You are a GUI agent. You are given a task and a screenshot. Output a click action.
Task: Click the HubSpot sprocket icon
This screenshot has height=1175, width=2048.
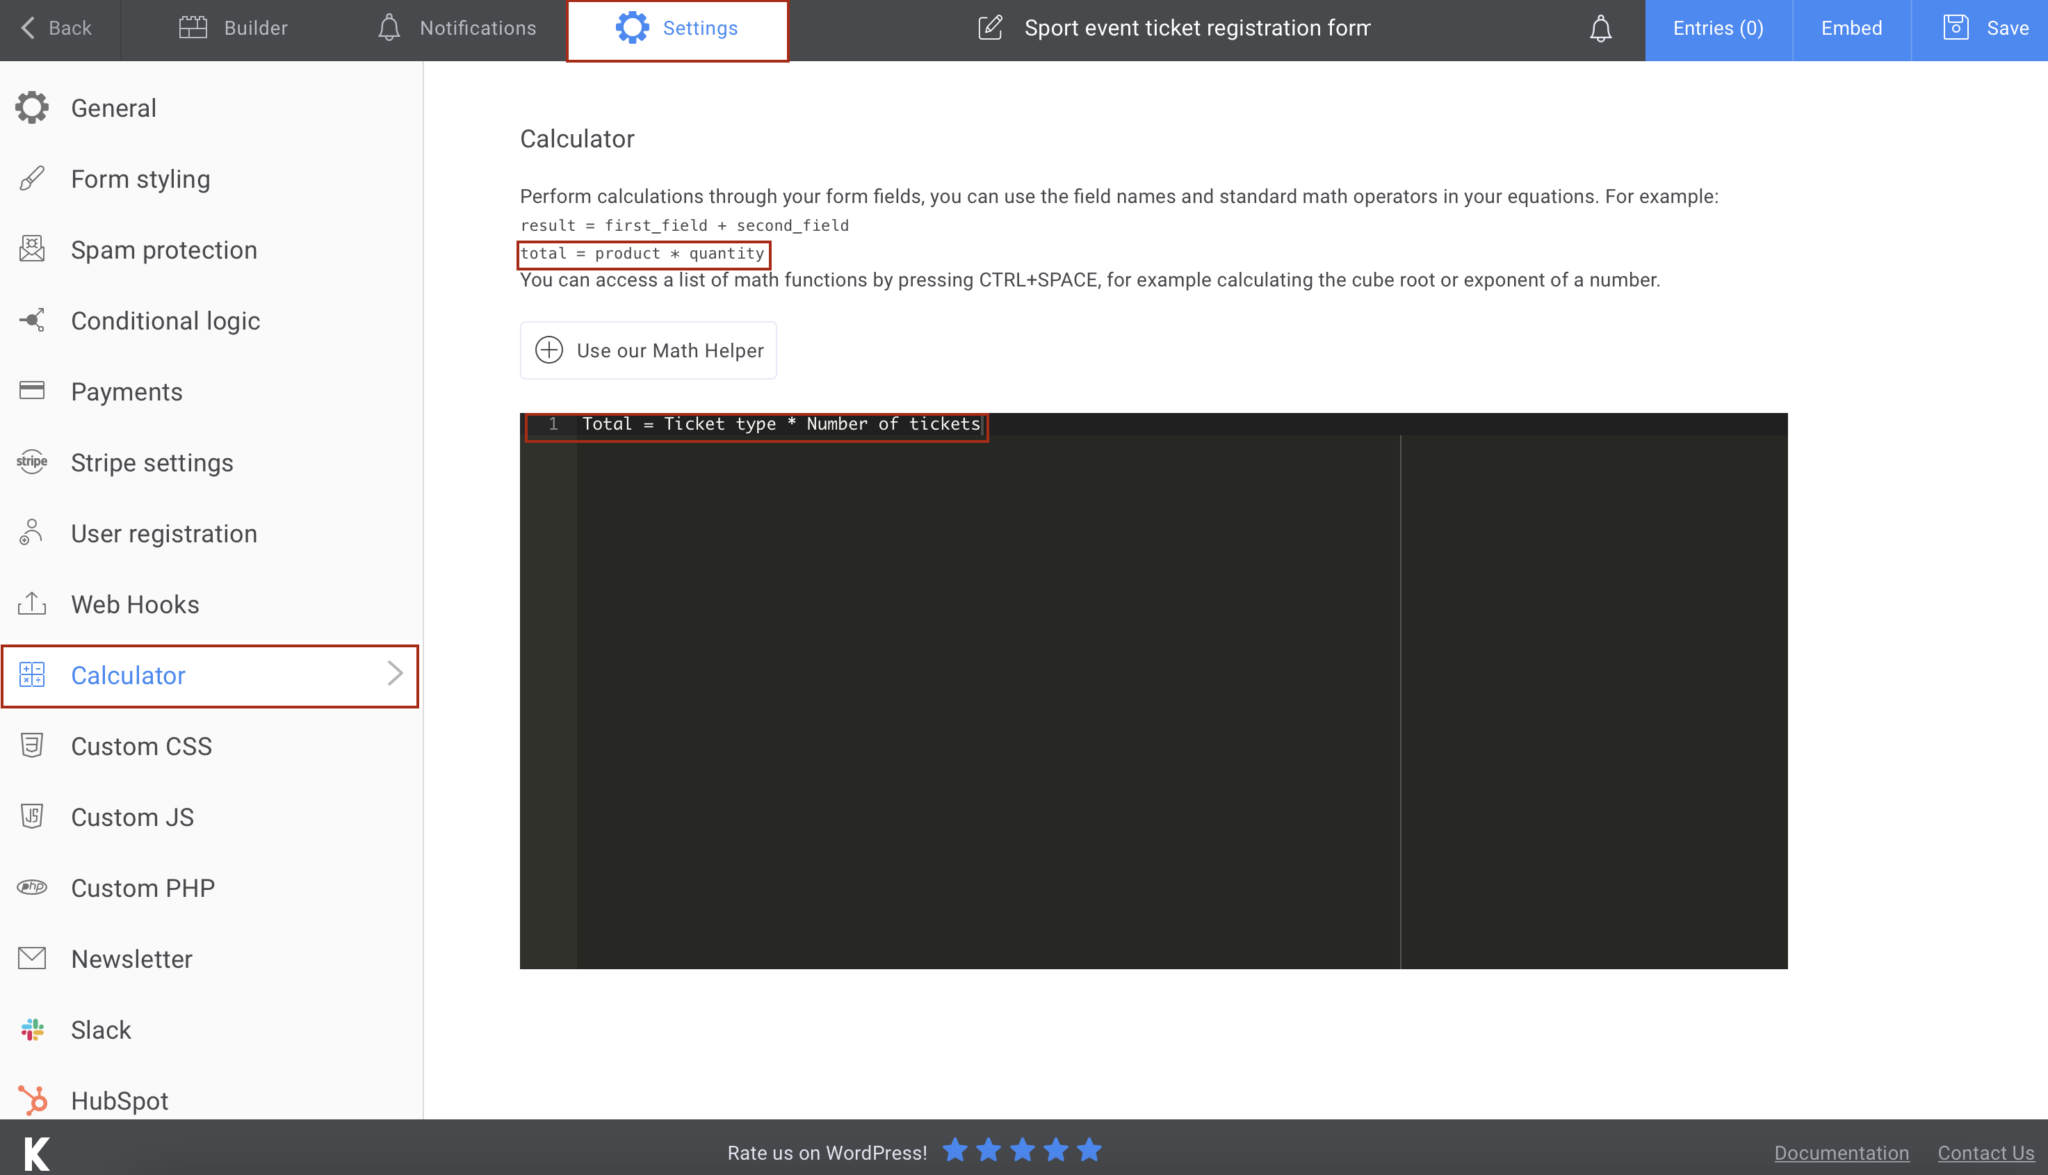32,1100
